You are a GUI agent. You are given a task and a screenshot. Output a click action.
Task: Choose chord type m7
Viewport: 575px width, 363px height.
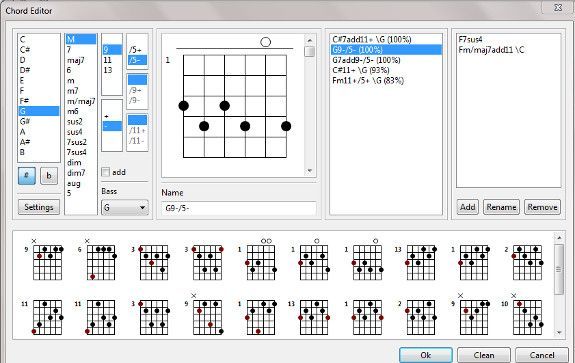[81, 91]
